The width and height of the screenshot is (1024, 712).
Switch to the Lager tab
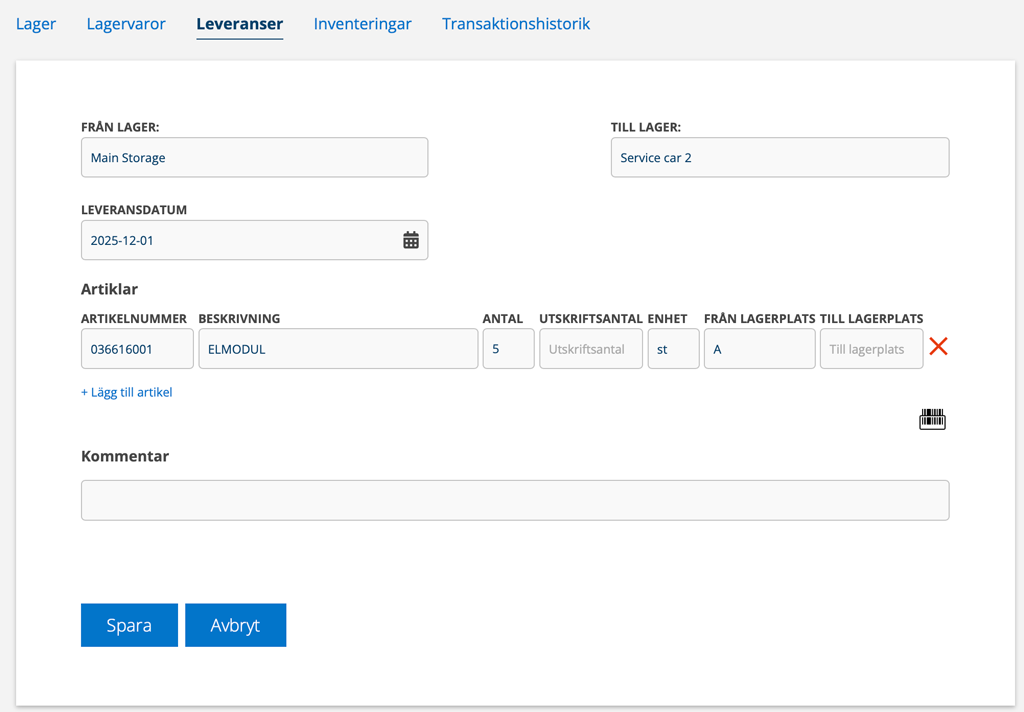(36, 24)
